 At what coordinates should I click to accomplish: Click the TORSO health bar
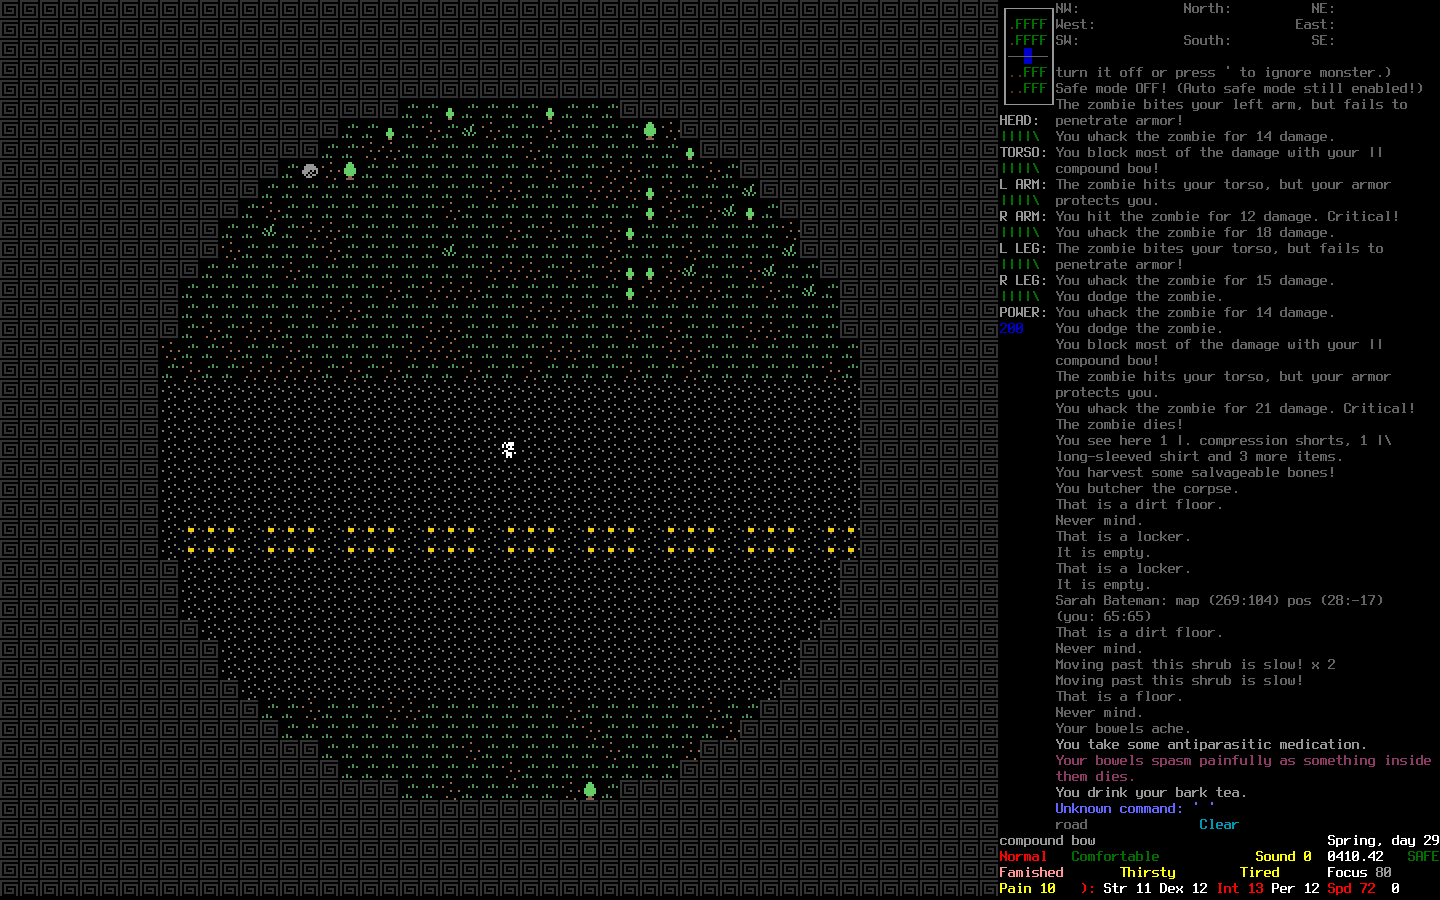point(1020,168)
